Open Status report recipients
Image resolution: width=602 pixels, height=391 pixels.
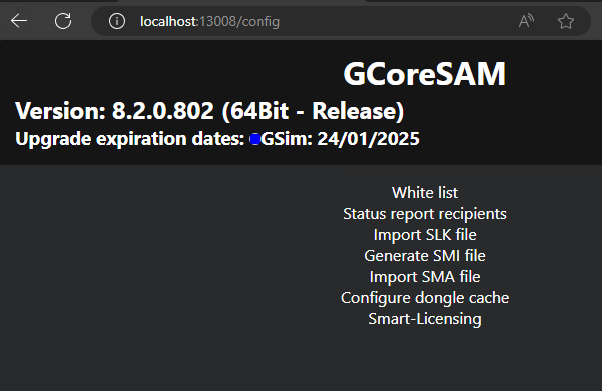425,214
